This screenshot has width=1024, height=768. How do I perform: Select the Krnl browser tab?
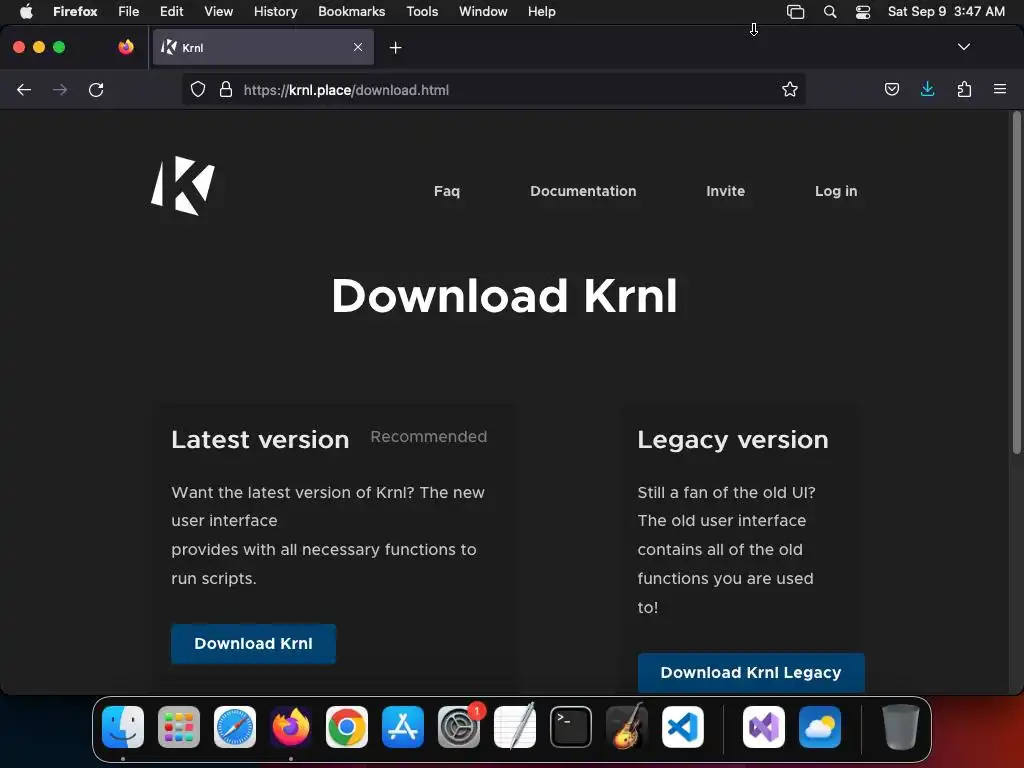point(263,47)
